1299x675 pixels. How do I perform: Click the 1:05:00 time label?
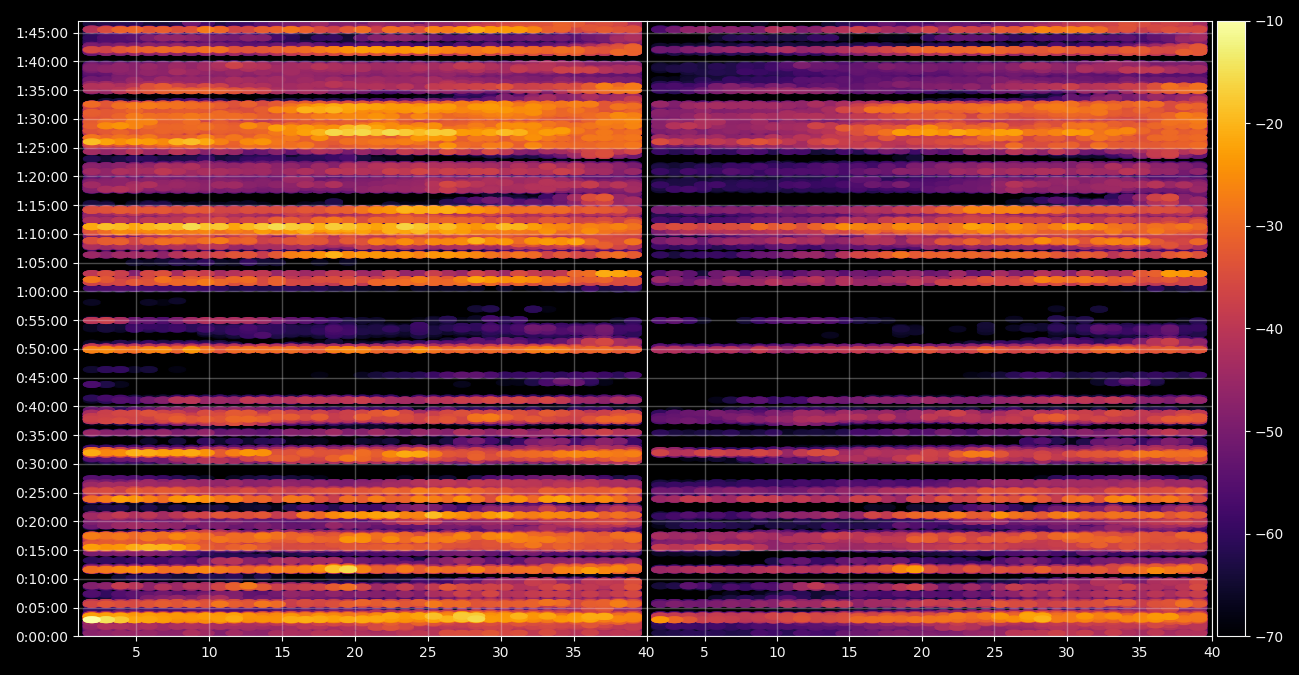click(42, 263)
